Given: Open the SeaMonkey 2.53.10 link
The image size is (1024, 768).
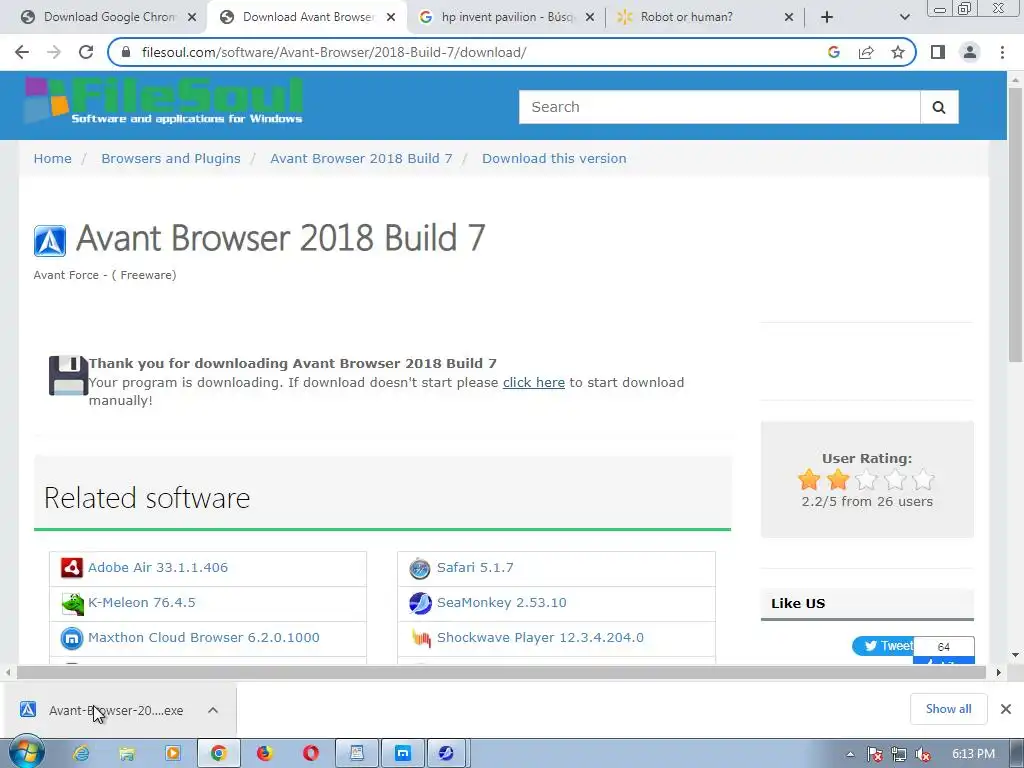Looking at the screenshot, I should pos(502,603).
